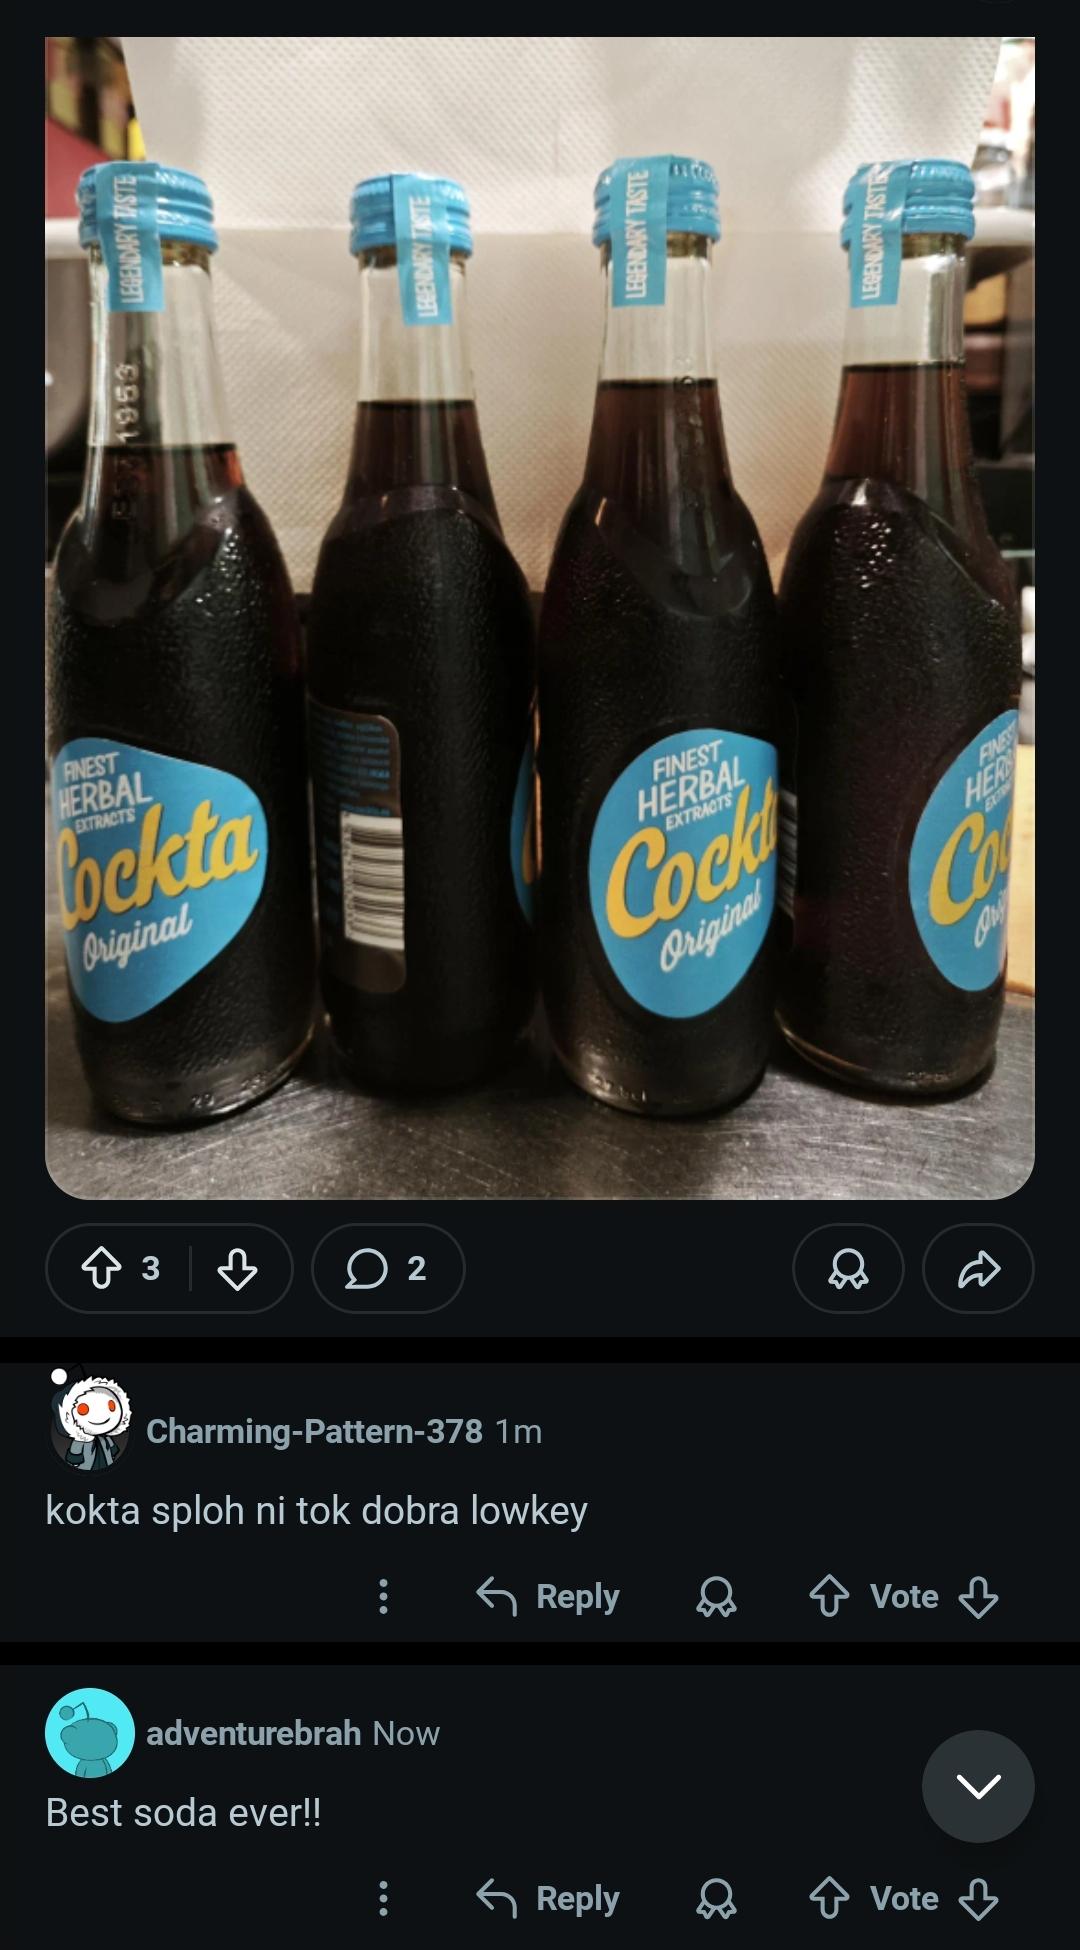
Task: Open options for Charming-Pattern-378's comment
Action: point(383,1597)
